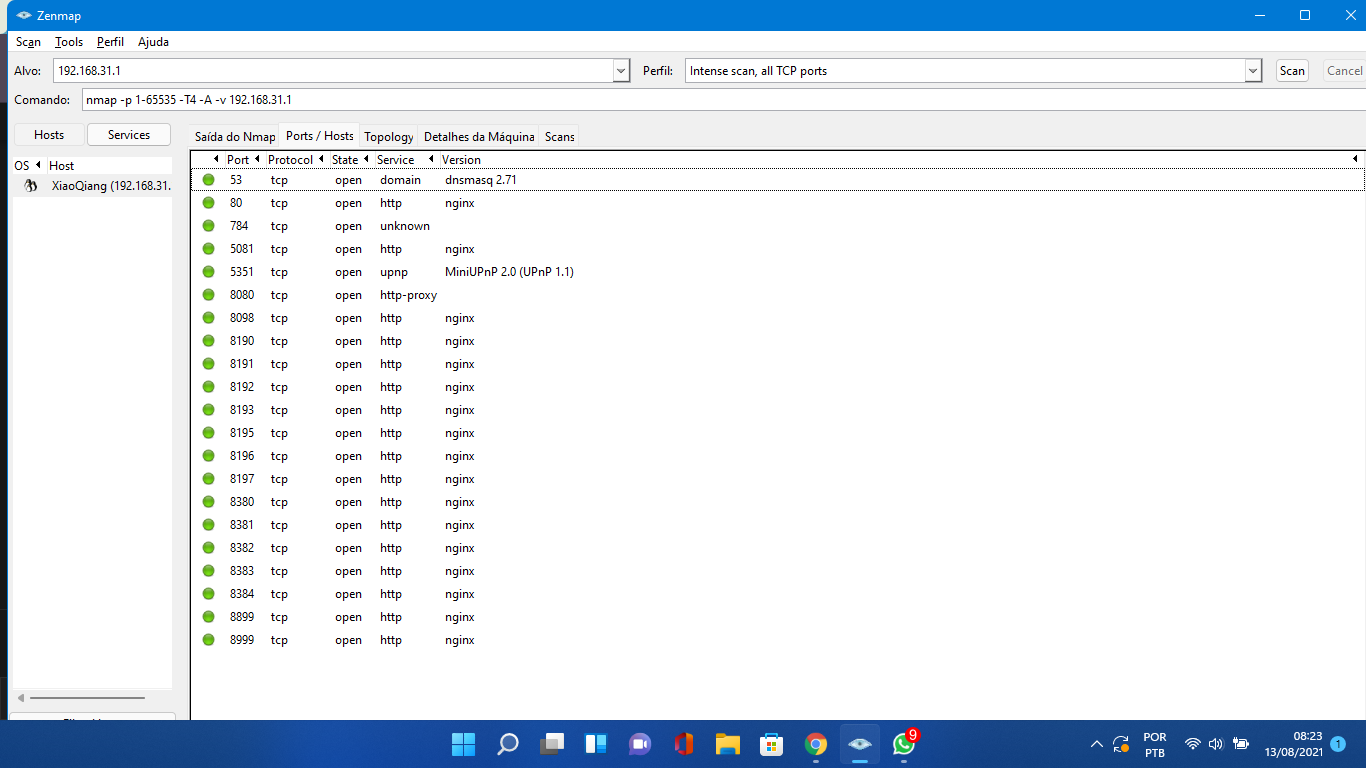Show hidden system tray icons chevron
1366x768 pixels.
(1097, 744)
